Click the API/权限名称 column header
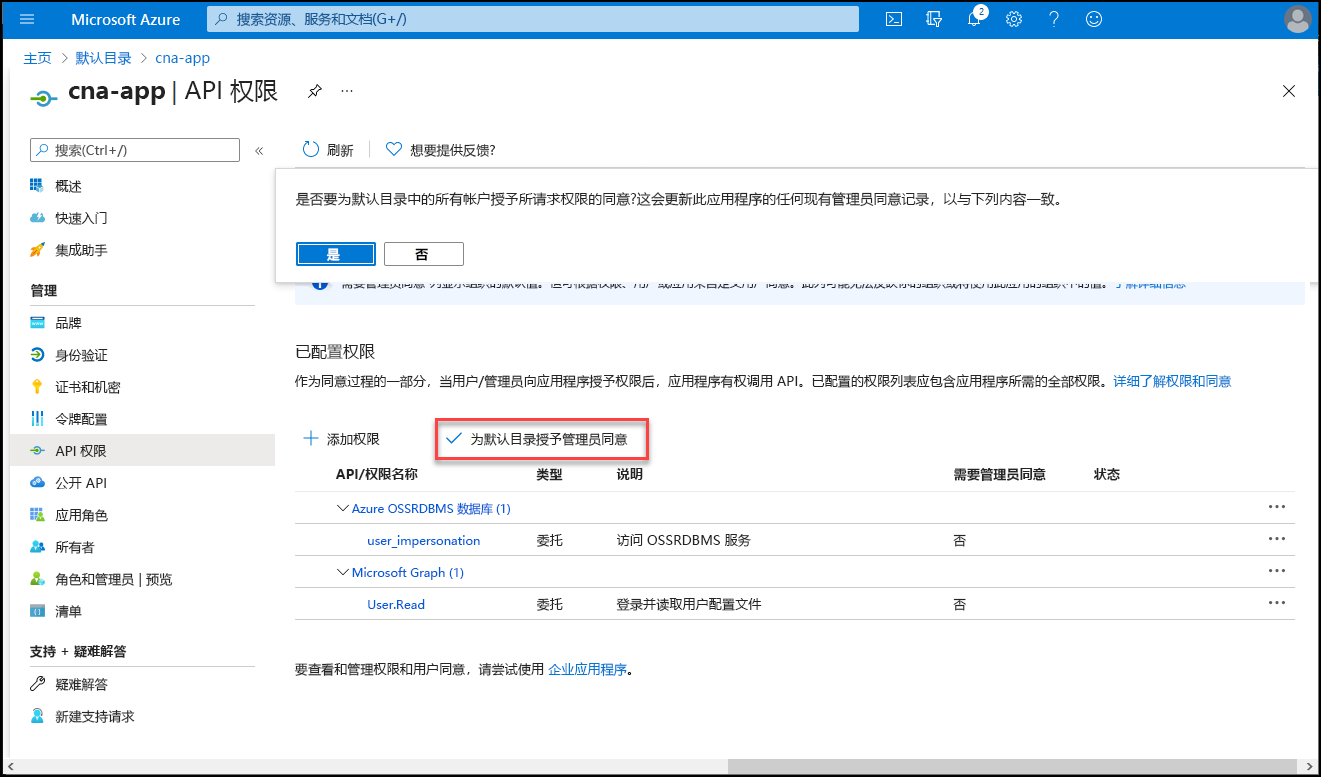The height and width of the screenshot is (777, 1321). (377, 474)
